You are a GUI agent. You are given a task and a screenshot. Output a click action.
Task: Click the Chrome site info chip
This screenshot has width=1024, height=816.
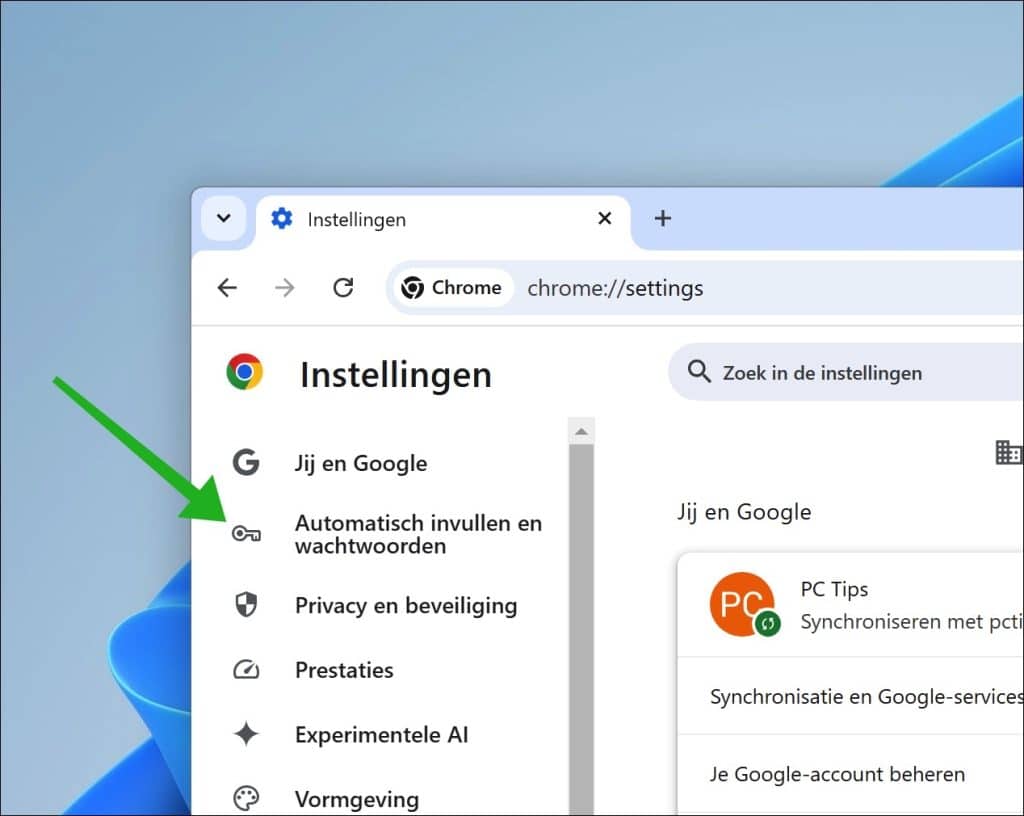coord(451,287)
